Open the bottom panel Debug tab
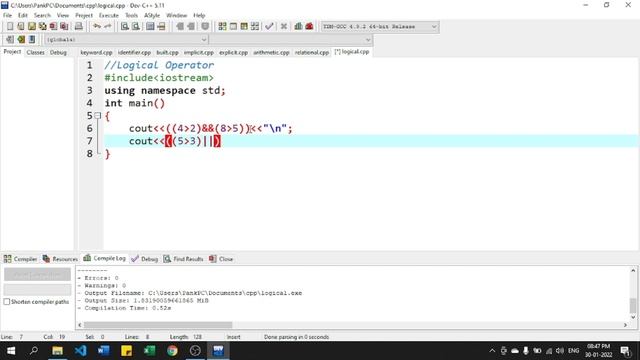640x360 pixels. click(x=144, y=259)
